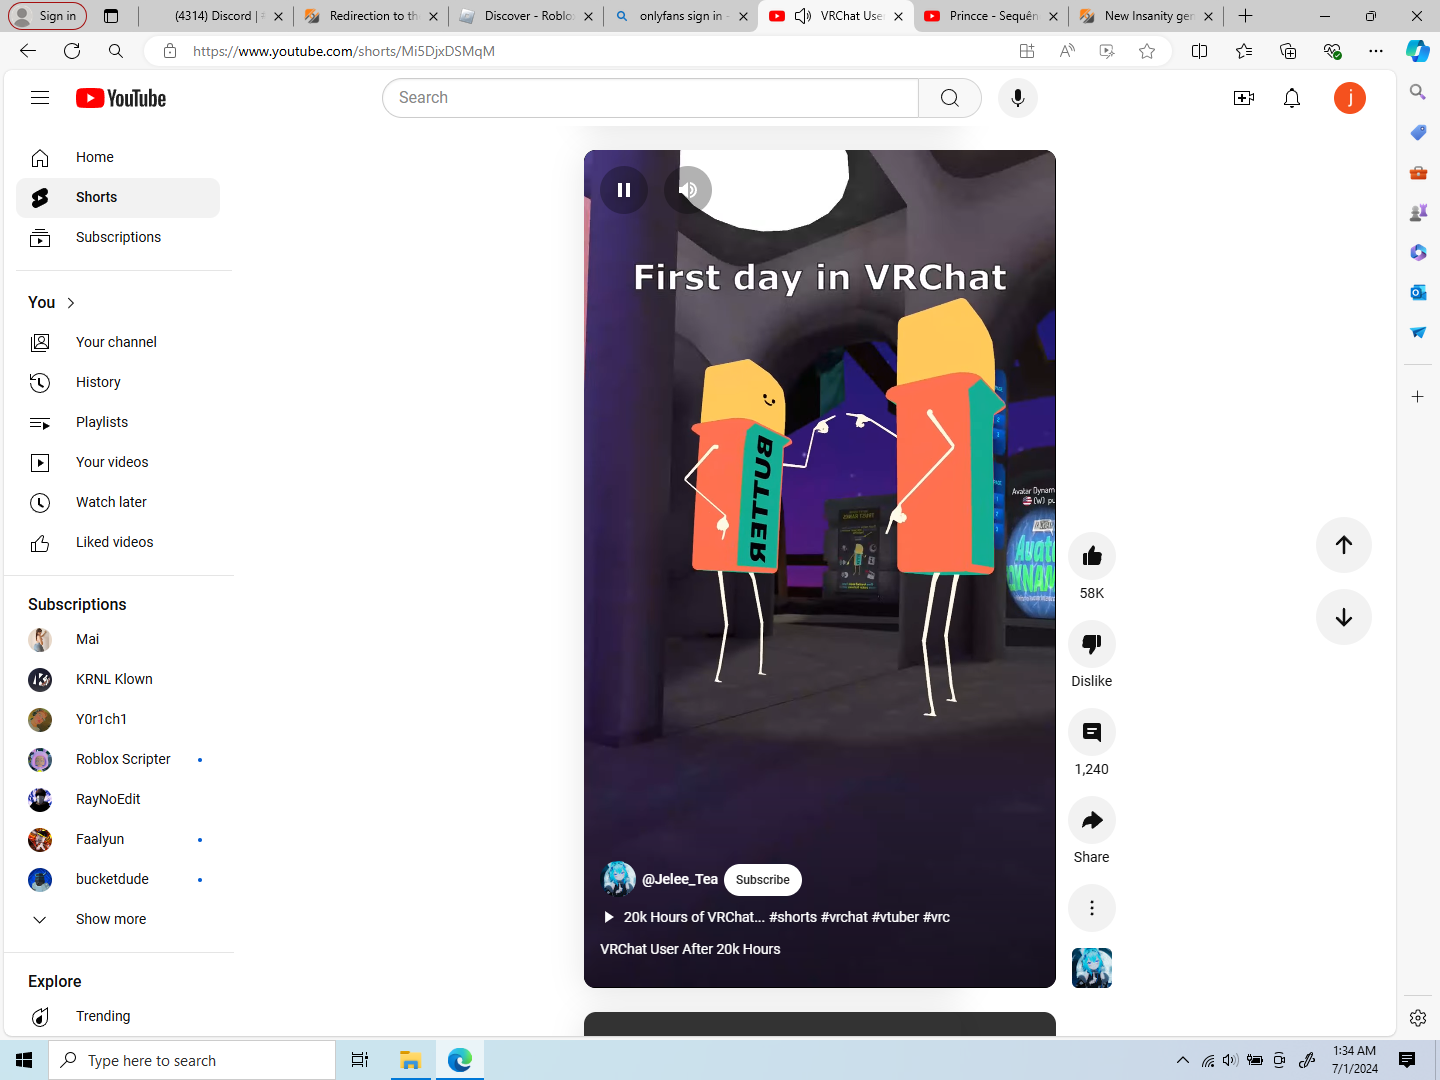
Task: Open Your channel
Action: [x=118, y=342]
